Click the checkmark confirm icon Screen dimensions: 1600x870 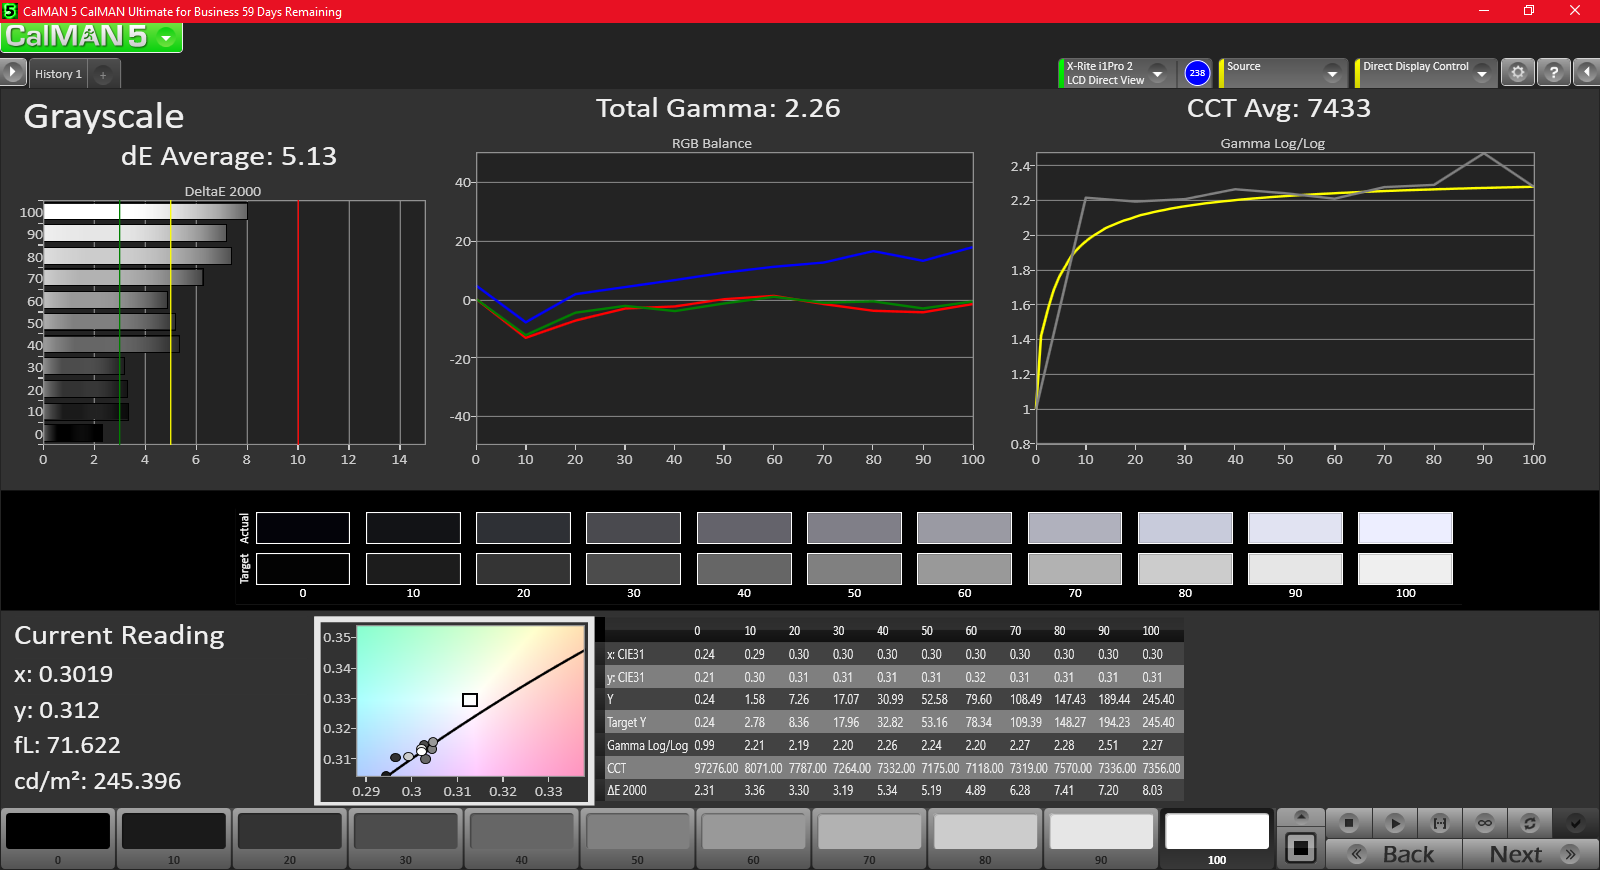tap(1575, 823)
